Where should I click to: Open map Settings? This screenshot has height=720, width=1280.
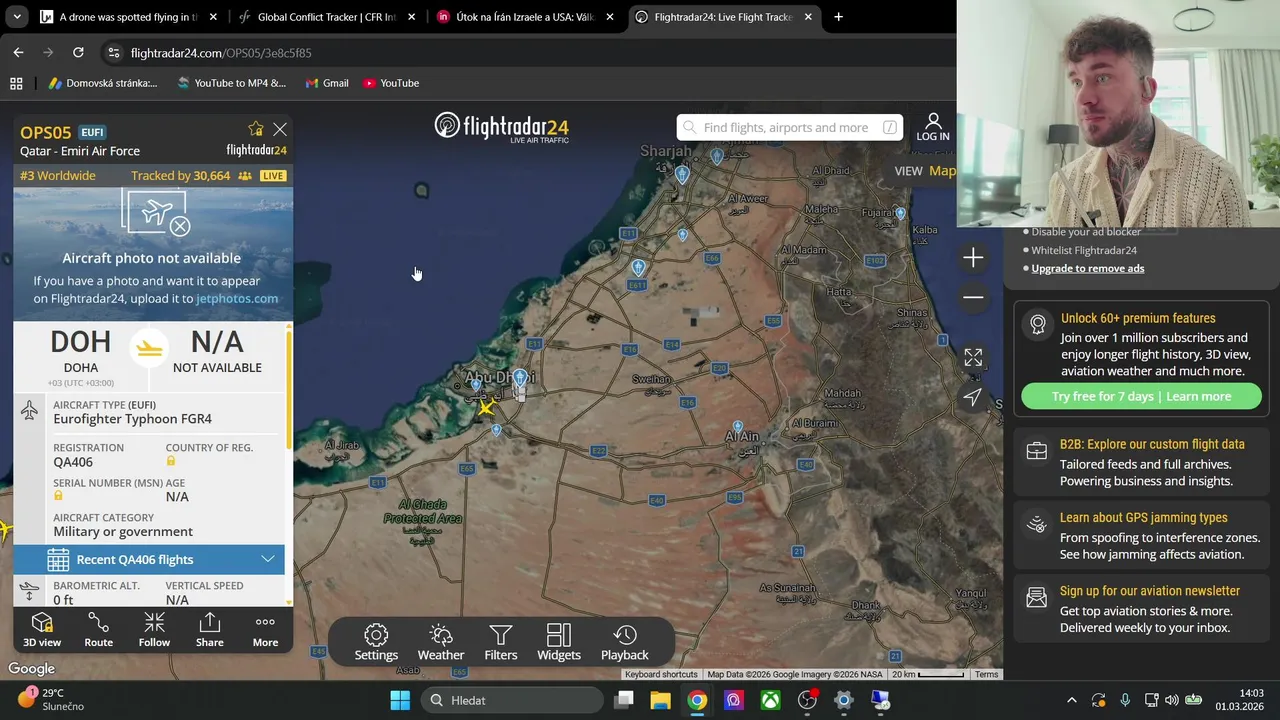pos(376,643)
